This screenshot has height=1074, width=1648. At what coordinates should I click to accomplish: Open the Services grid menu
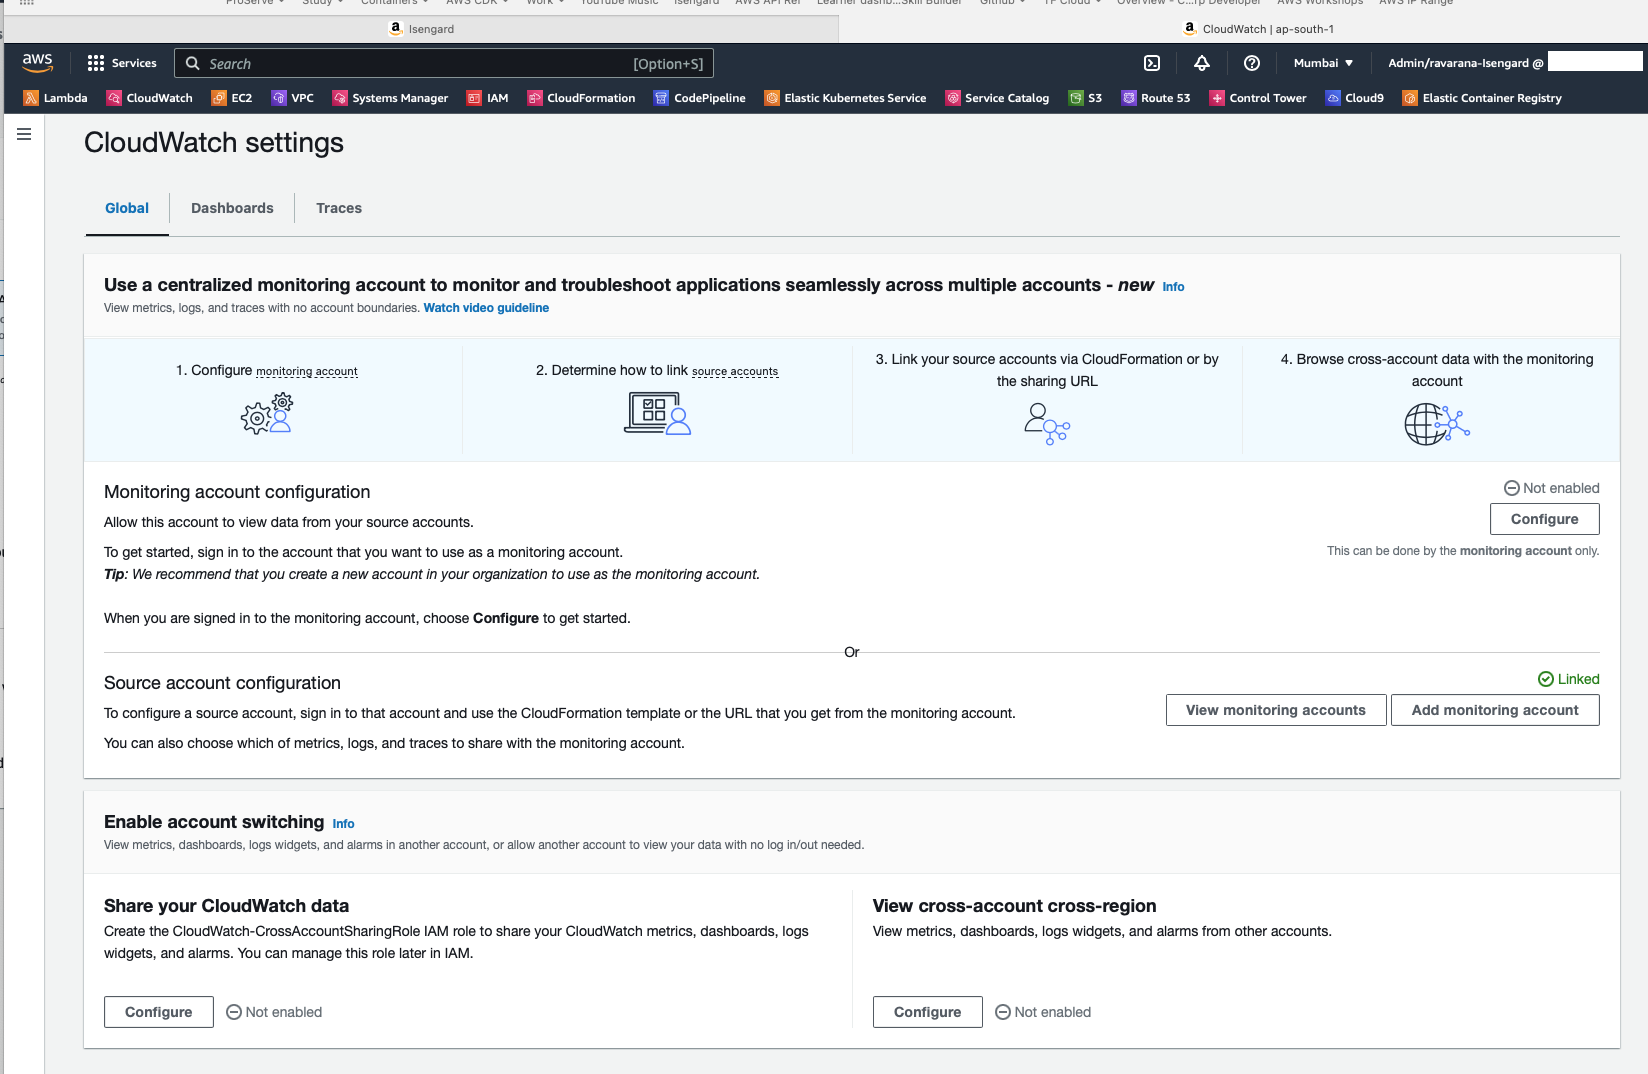click(122, 63)
